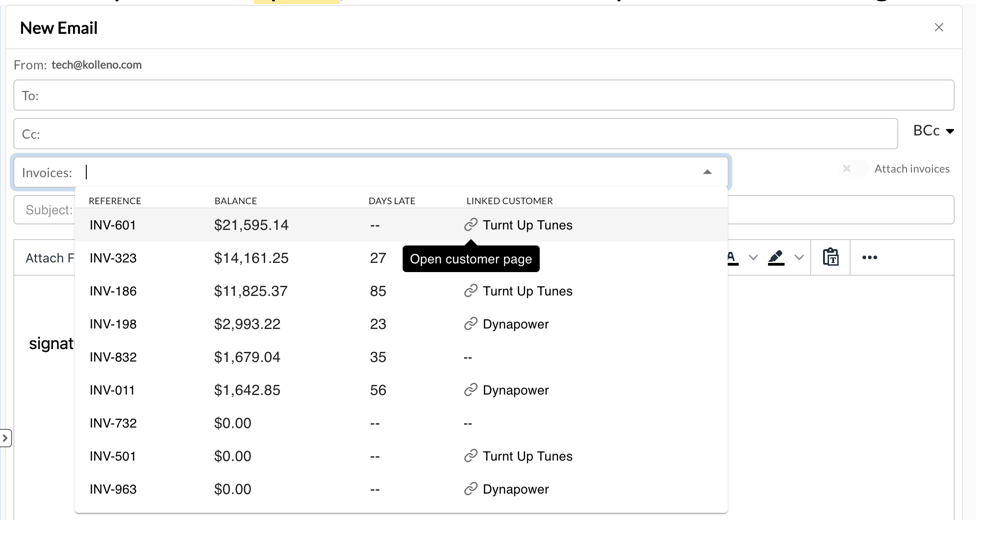Image resolution: width=994 pixels, height=542 pixels.
Task: Click link icon in INV-186 row
Action: pos(470,291)
